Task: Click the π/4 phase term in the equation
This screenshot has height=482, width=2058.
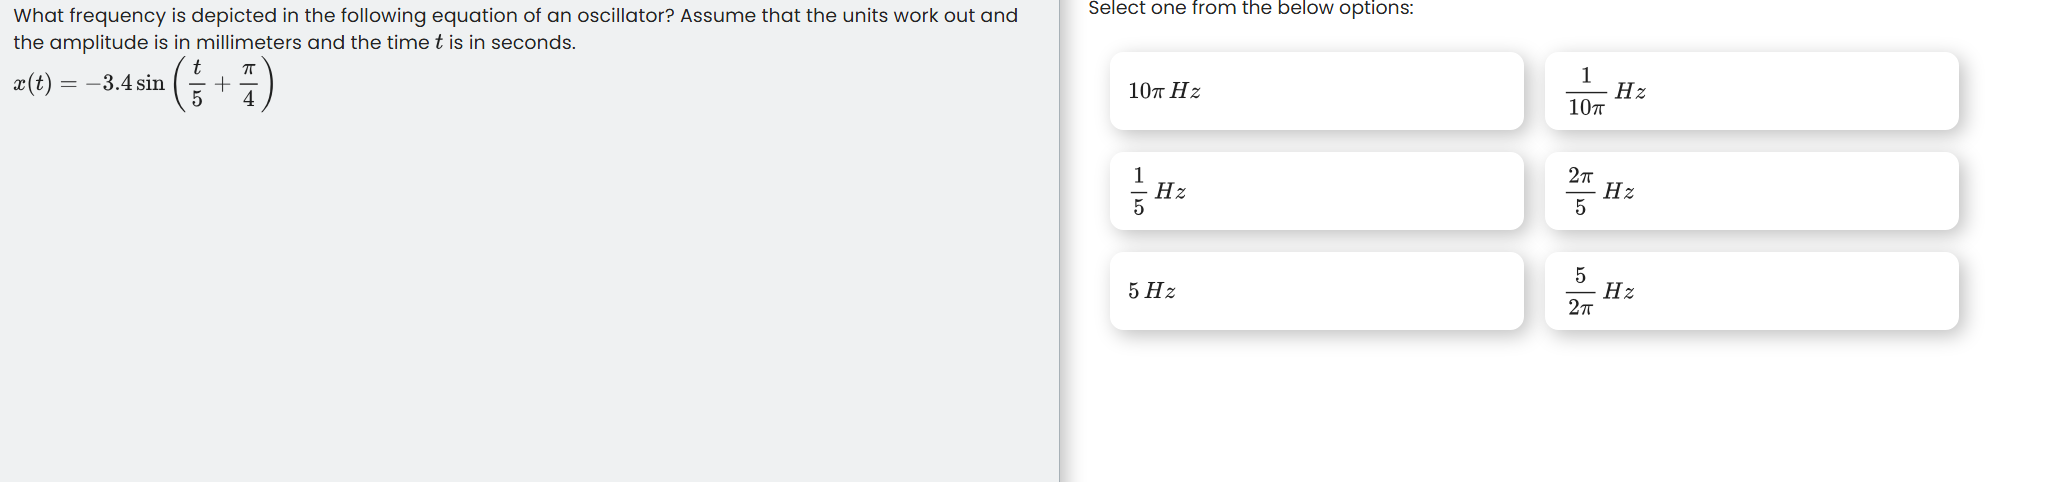Action: coord(249,84)
